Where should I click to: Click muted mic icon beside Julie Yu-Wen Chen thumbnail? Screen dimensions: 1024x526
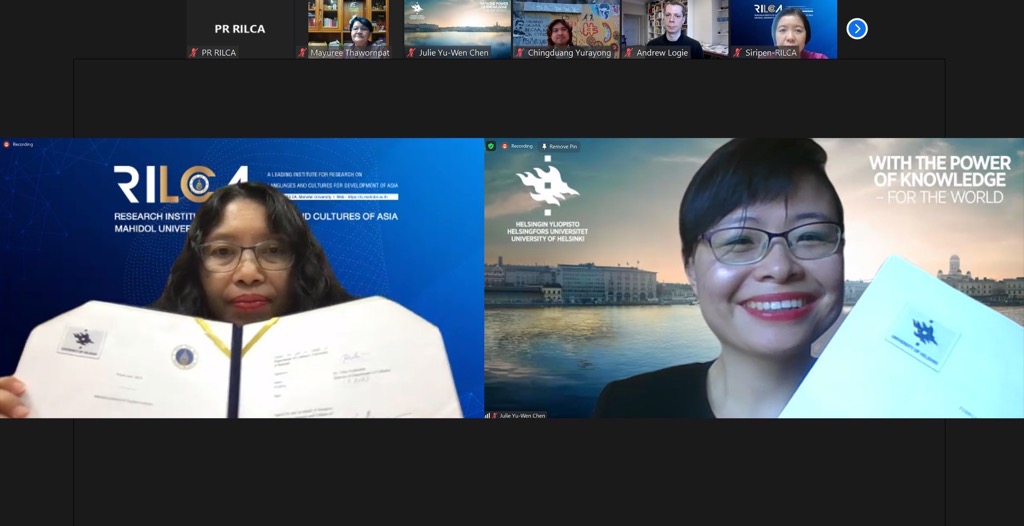[x=411, y=53]
